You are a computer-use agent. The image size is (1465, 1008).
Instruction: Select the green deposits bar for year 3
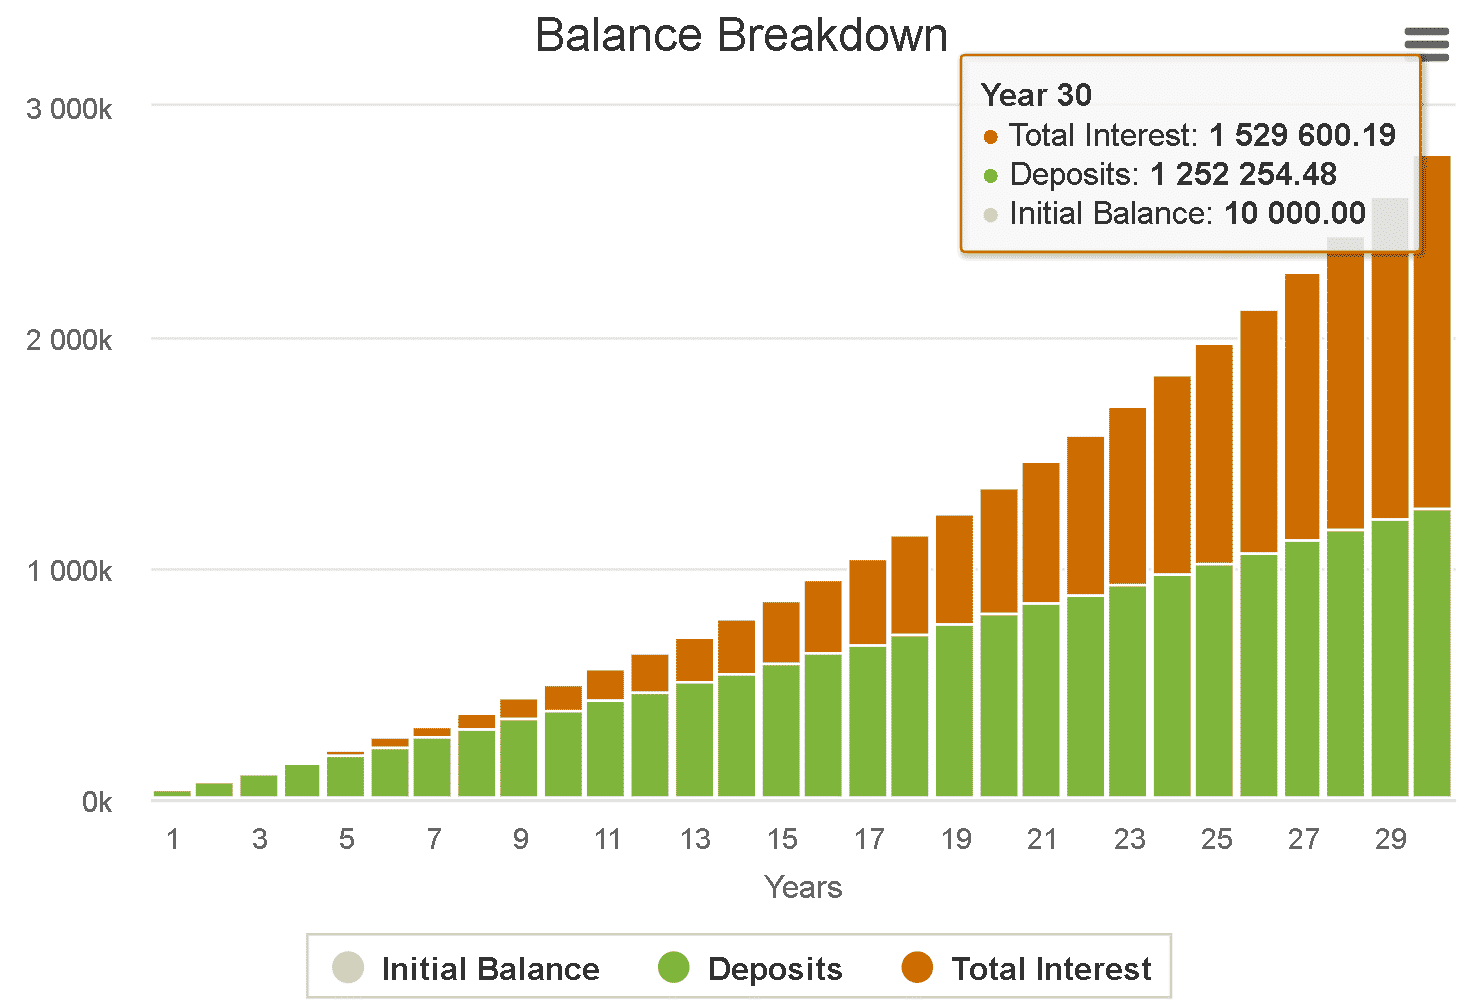tap(259, 785)
